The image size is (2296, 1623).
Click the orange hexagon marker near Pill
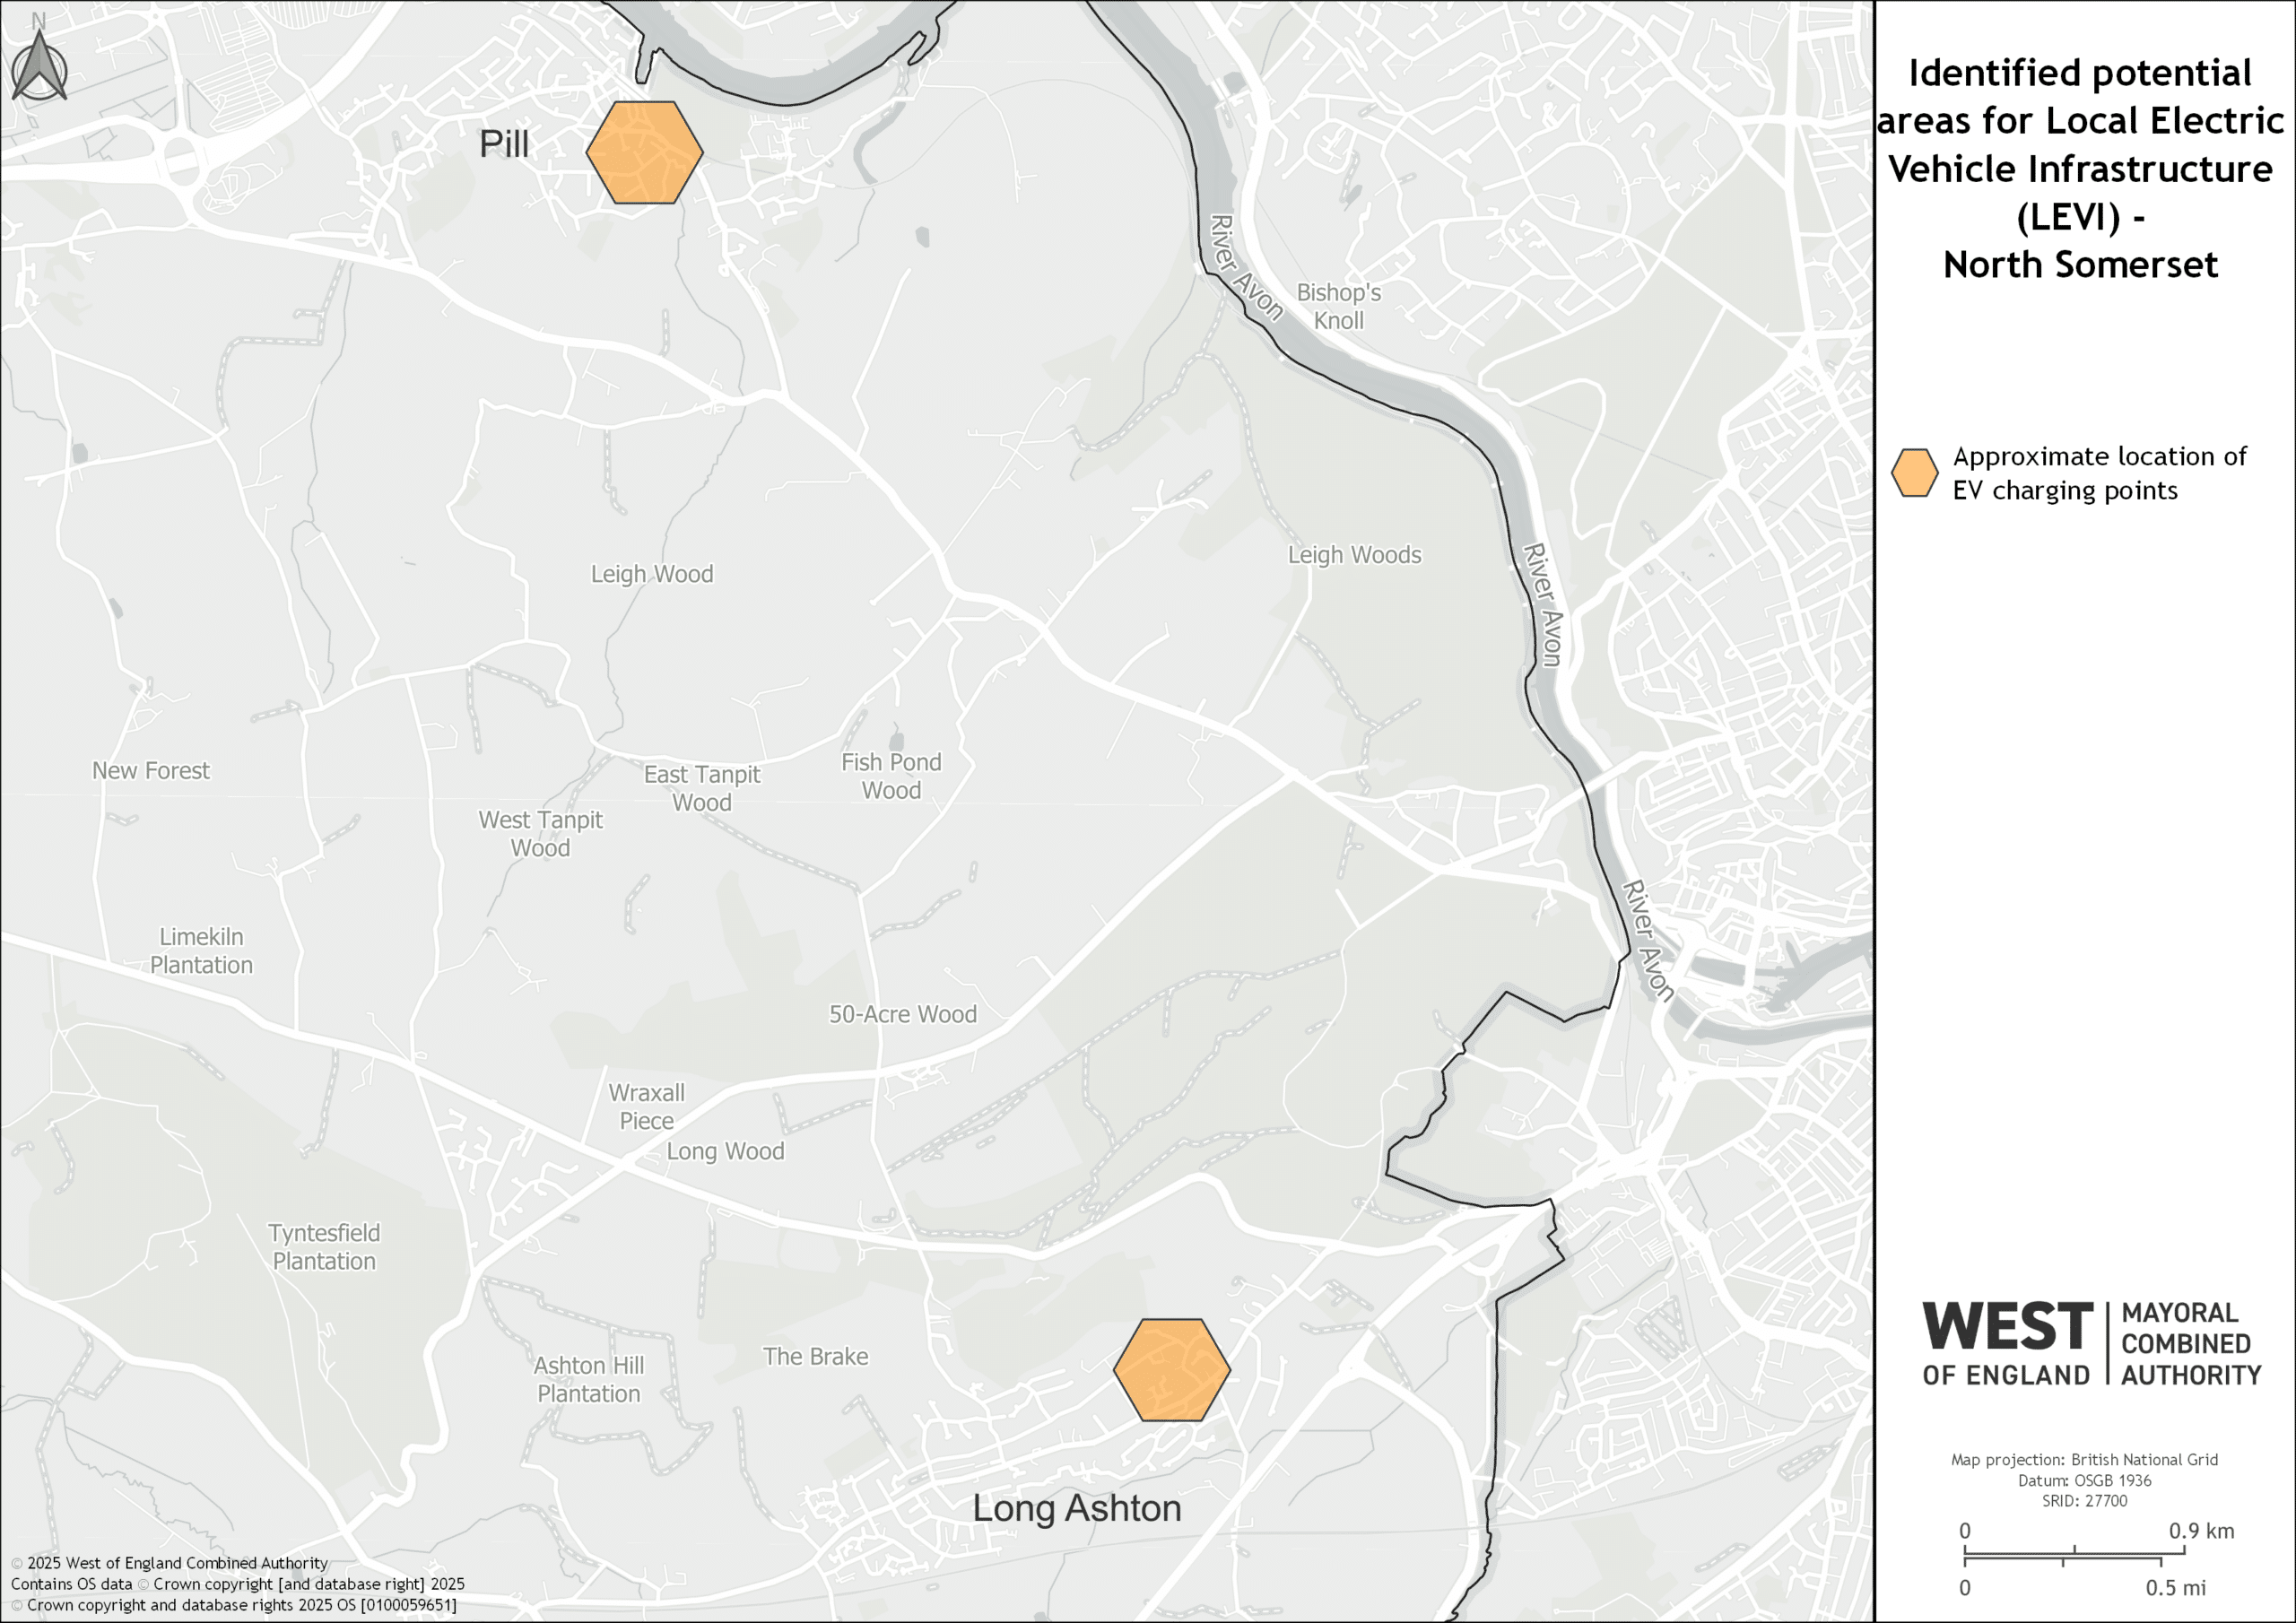[645, 152]
